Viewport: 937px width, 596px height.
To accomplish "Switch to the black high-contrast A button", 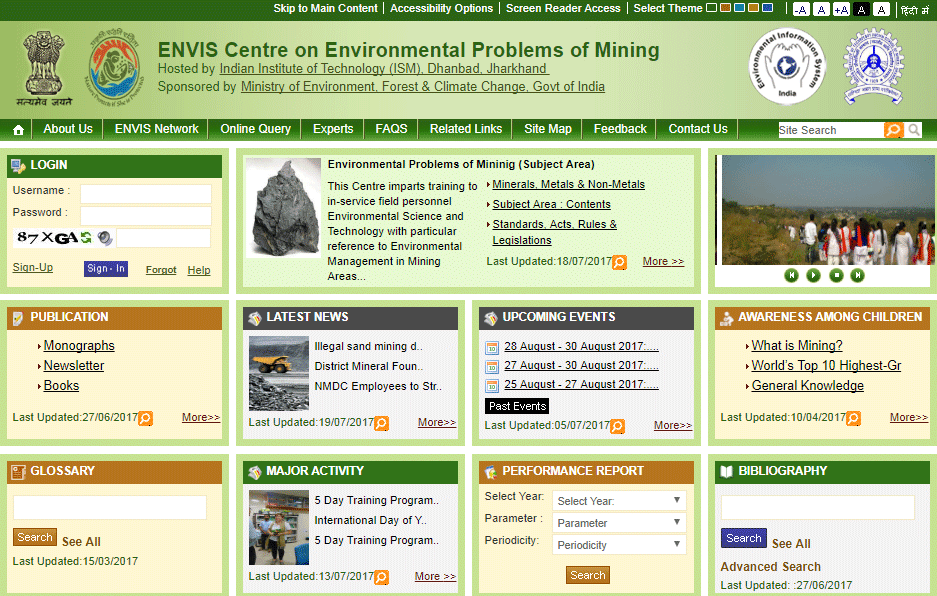I will tap(861, 9).
